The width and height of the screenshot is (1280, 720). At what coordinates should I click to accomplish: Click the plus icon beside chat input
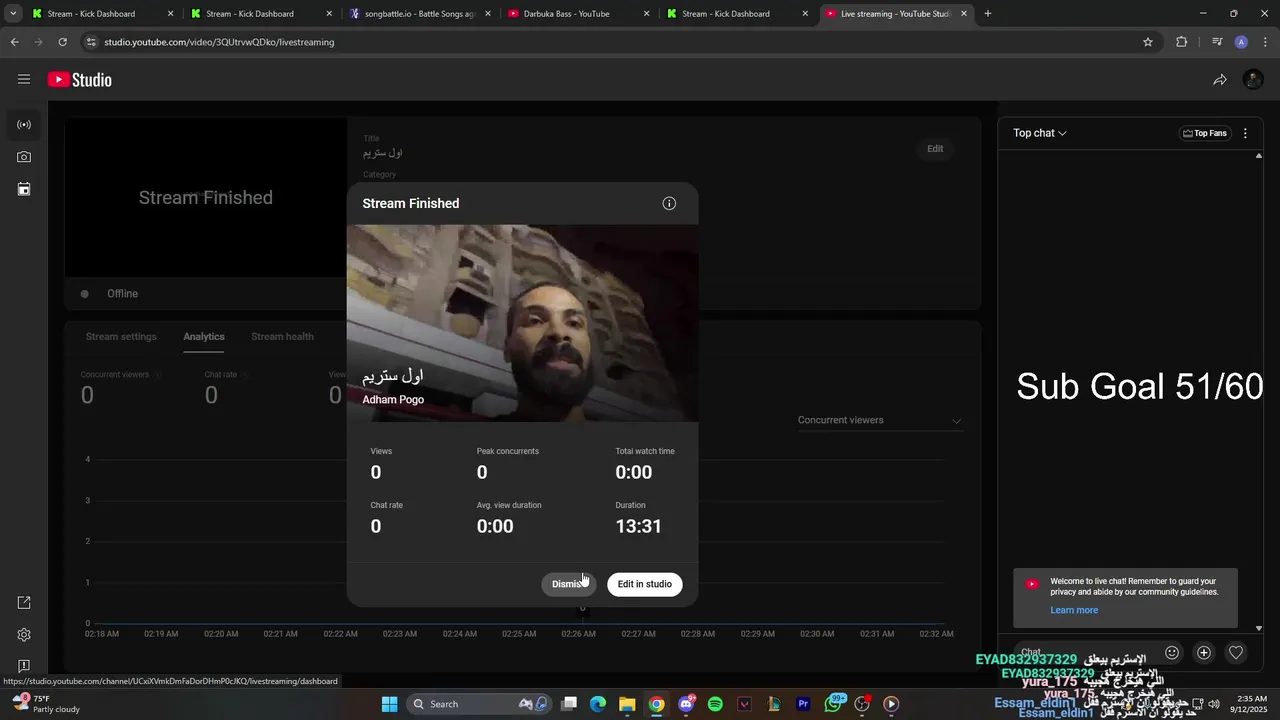(x=1204, y=652)
